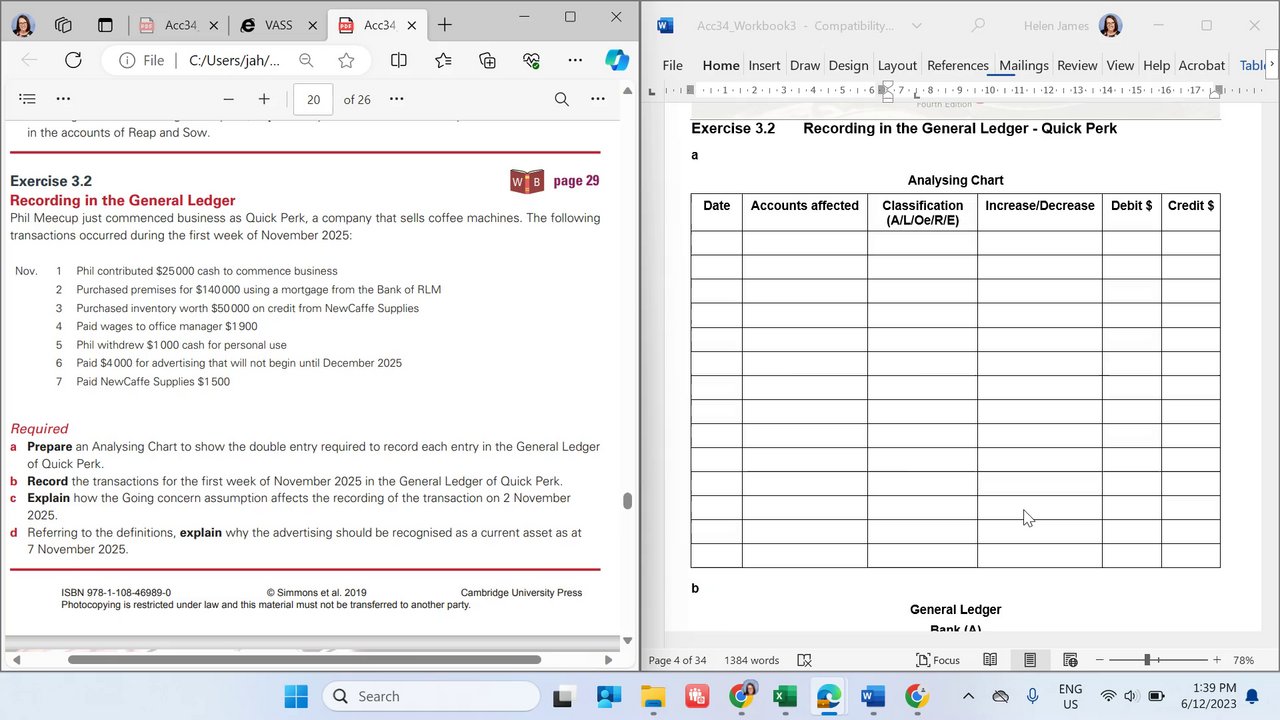The width and height of the screenshot is (1280, 720).
Task: Open Browser essentials heart icon
Action: tap(531, 60)
